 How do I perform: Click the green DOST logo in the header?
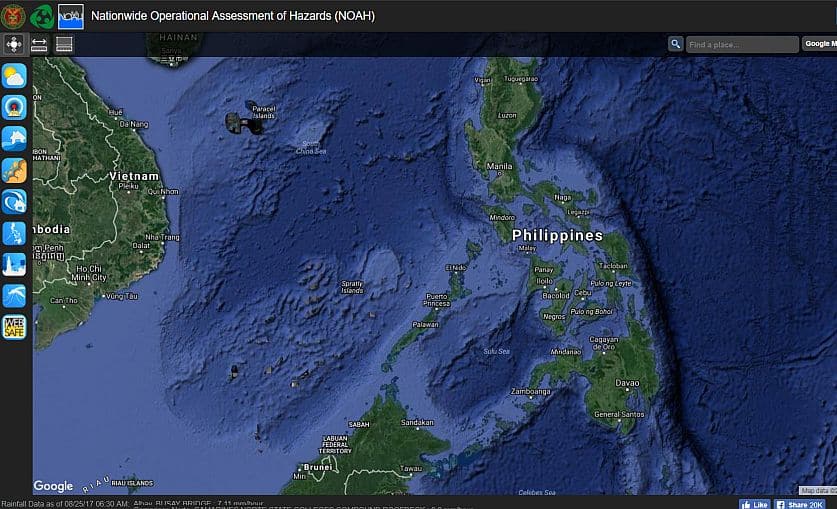pos(42,15)
